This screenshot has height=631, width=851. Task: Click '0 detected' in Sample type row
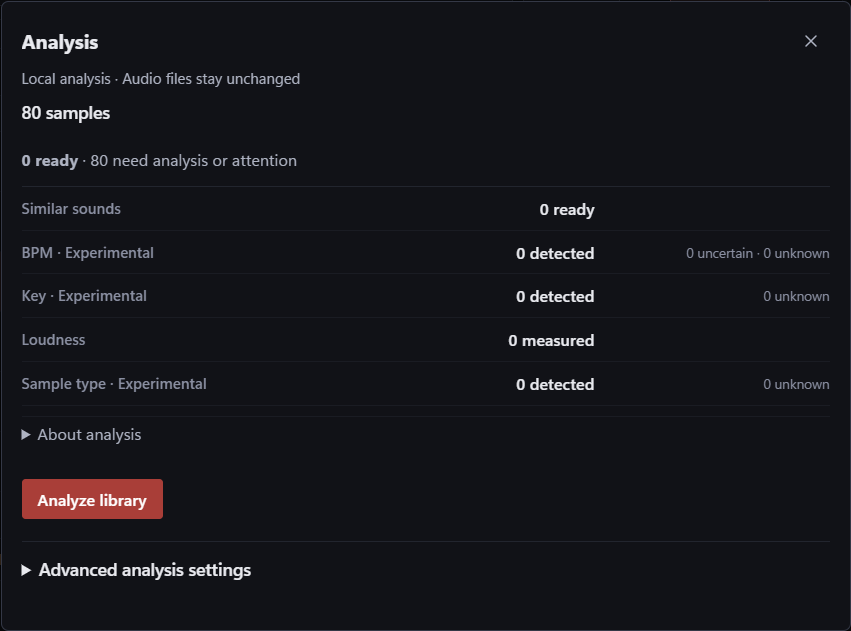click(555, 385)
